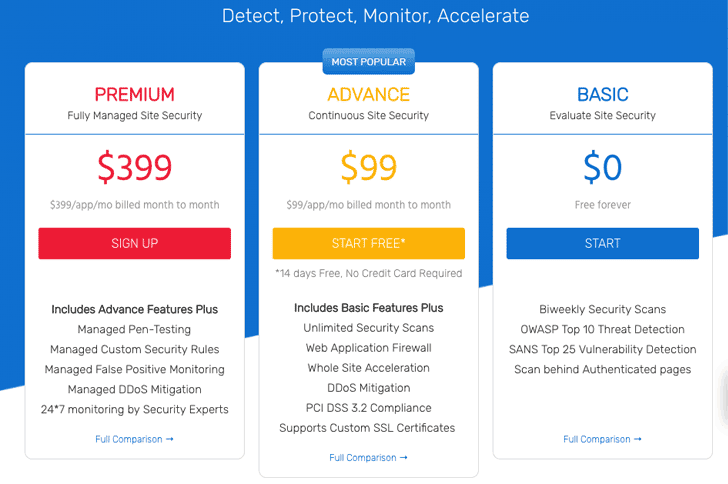Viewport: 728px width, 484px height.
Task: Open Full Comparison link under Premium plan
Action: 134,439
